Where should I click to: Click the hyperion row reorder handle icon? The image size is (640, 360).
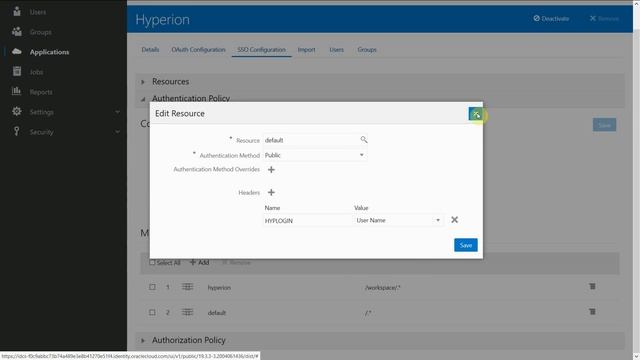point(187,287)
